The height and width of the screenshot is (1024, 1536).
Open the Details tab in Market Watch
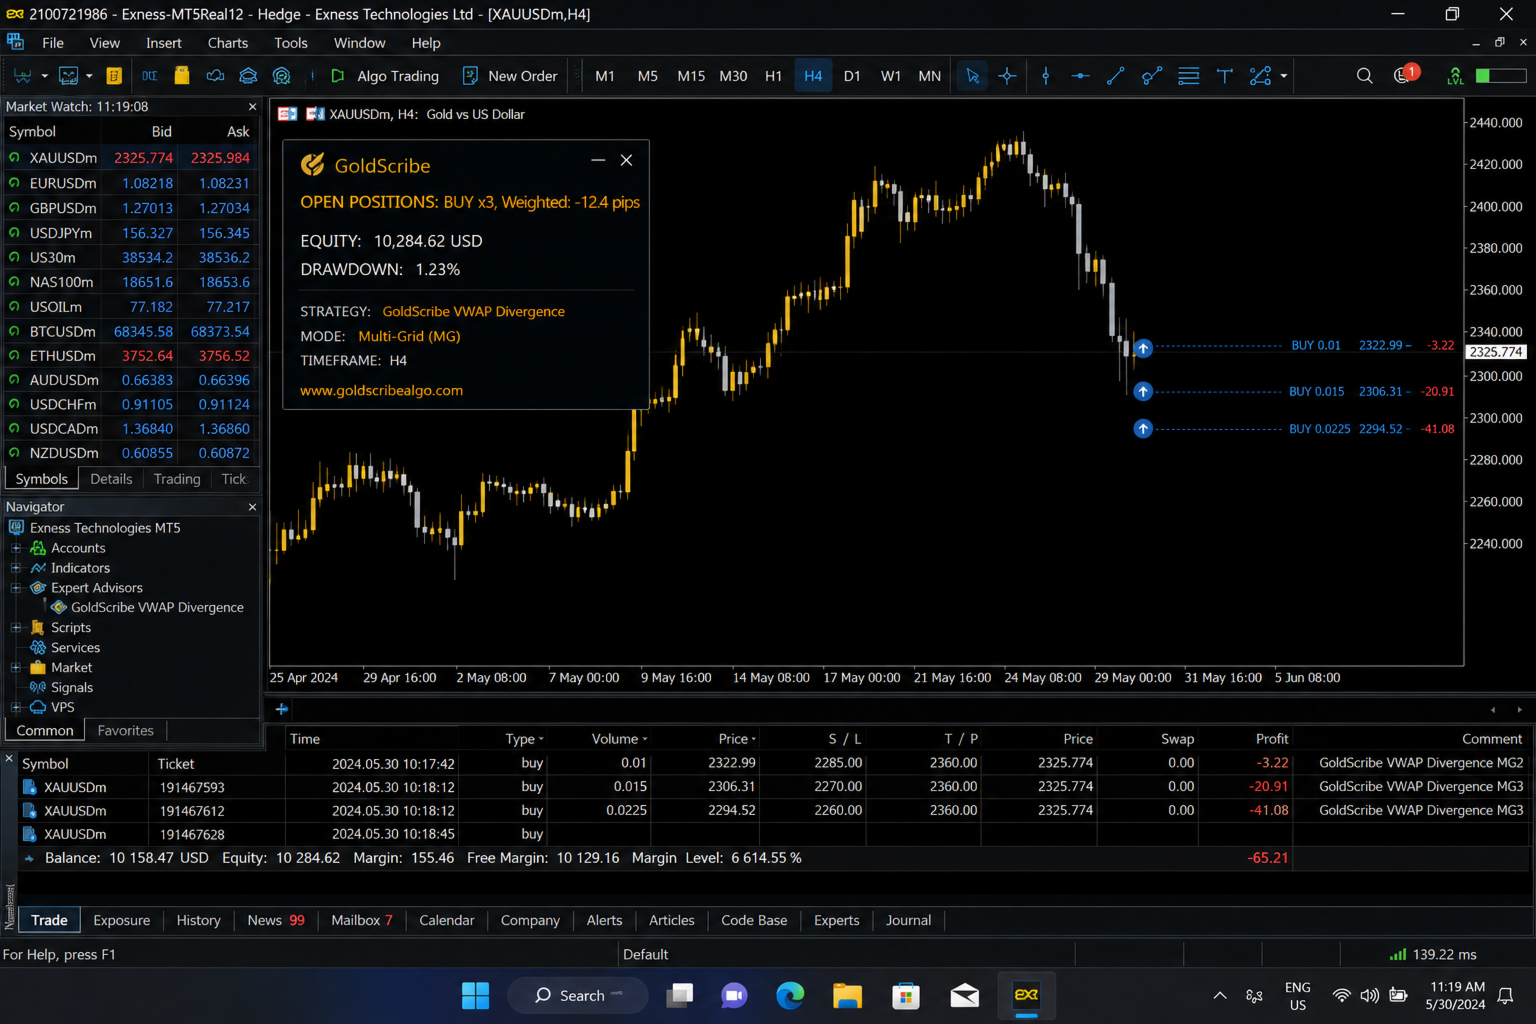coord(111,479)
